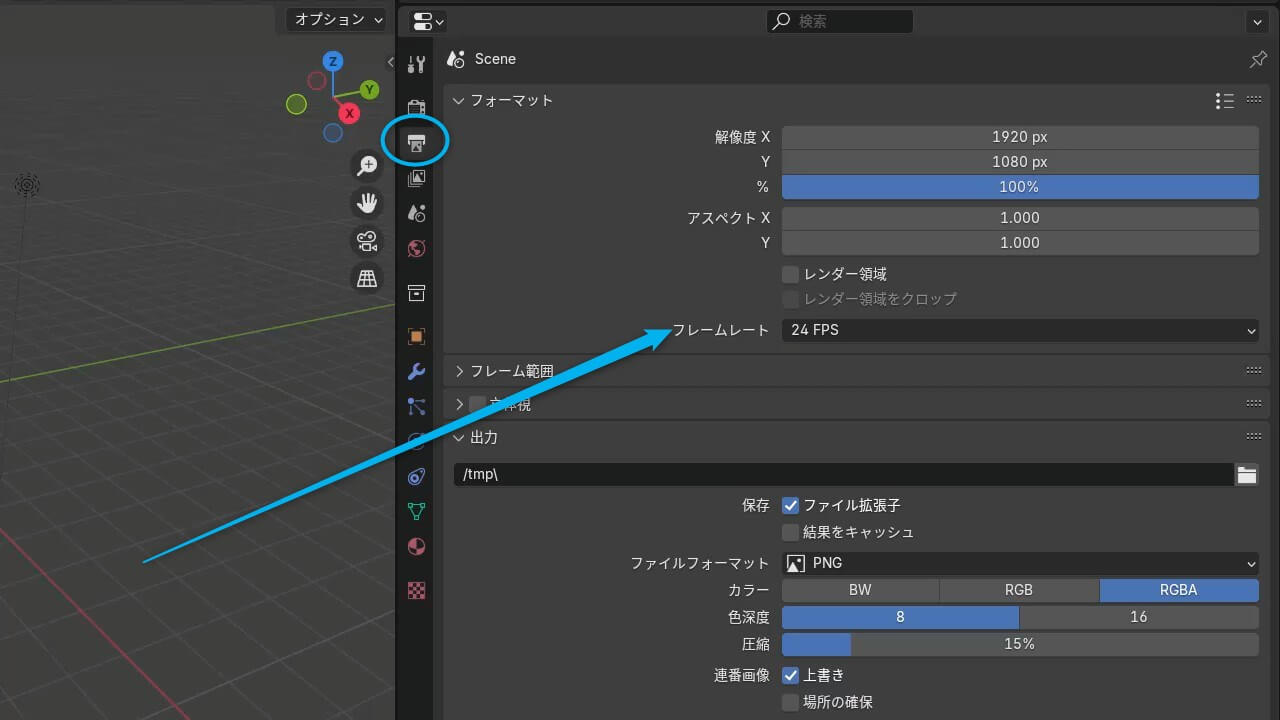The width and height of the screenshot is (1280, 720).
Task: Switch to camera view using viewport icon
Action: point(367,240)
